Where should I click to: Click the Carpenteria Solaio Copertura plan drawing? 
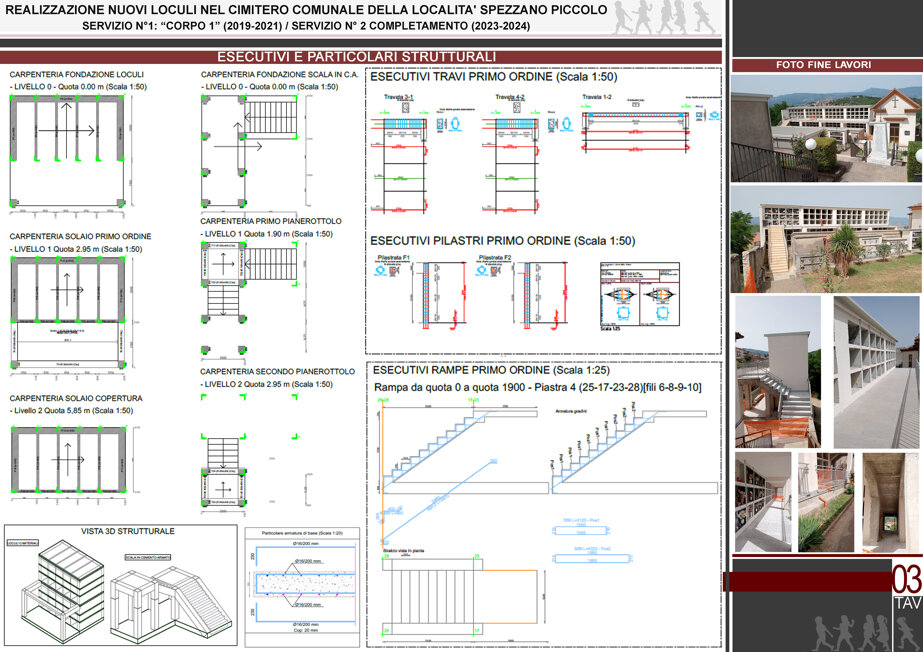click(69, 461)
